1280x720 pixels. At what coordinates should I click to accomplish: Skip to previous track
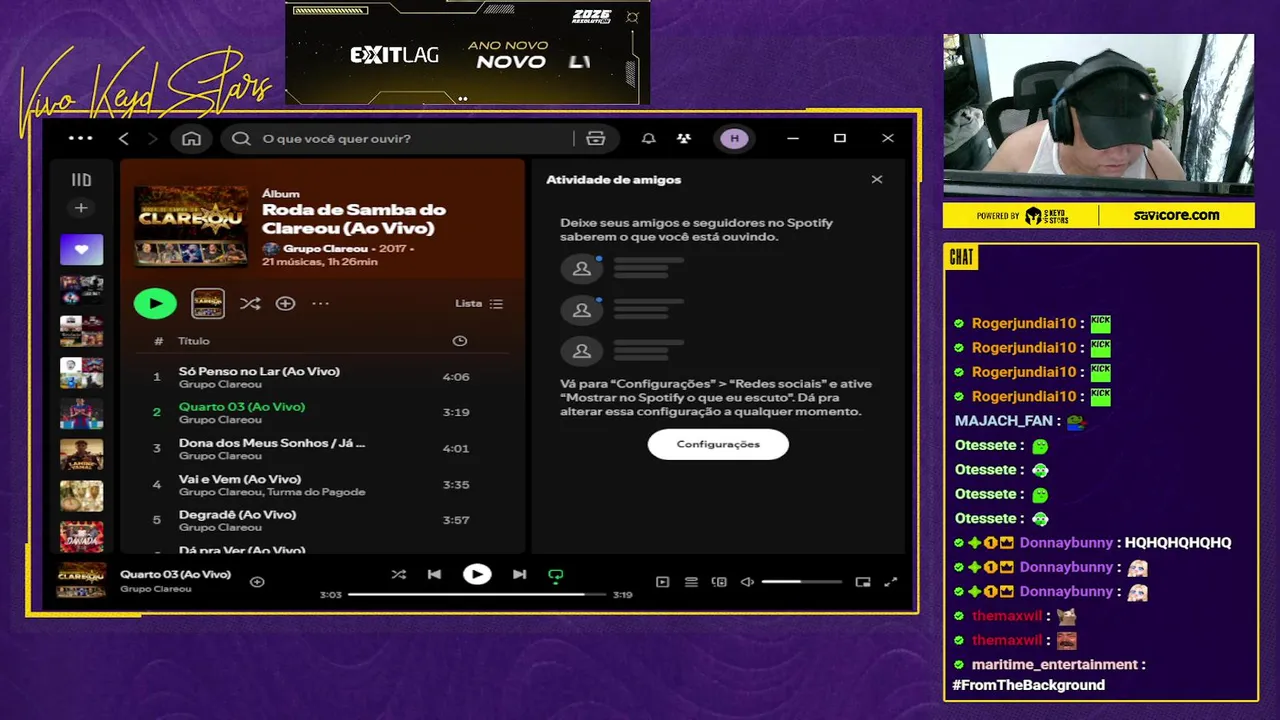434,574
